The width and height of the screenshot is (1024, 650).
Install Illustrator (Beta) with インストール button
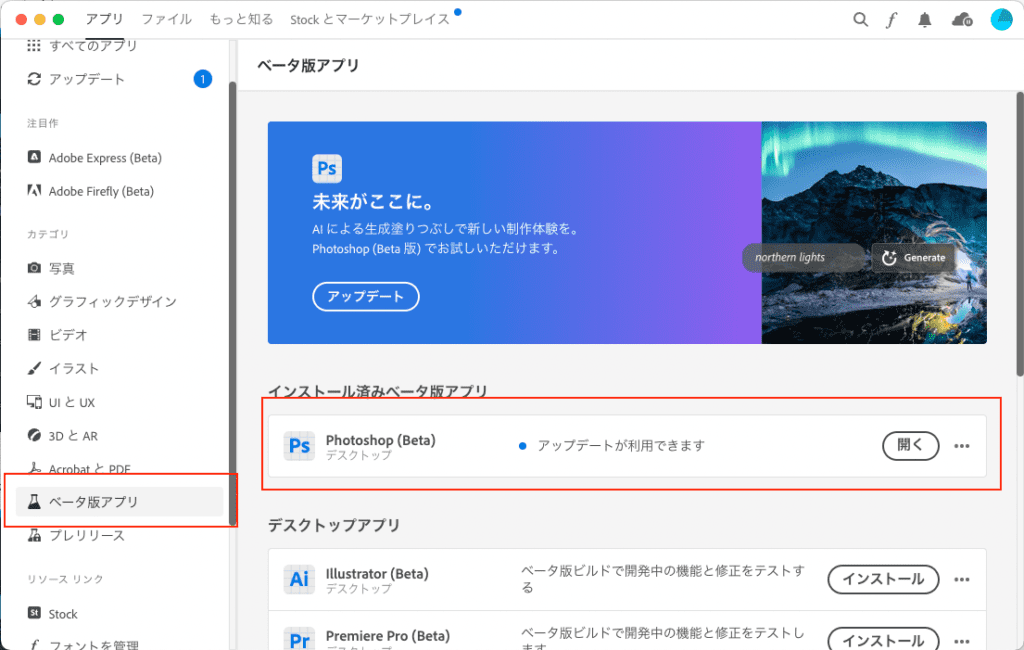(883, 579)
